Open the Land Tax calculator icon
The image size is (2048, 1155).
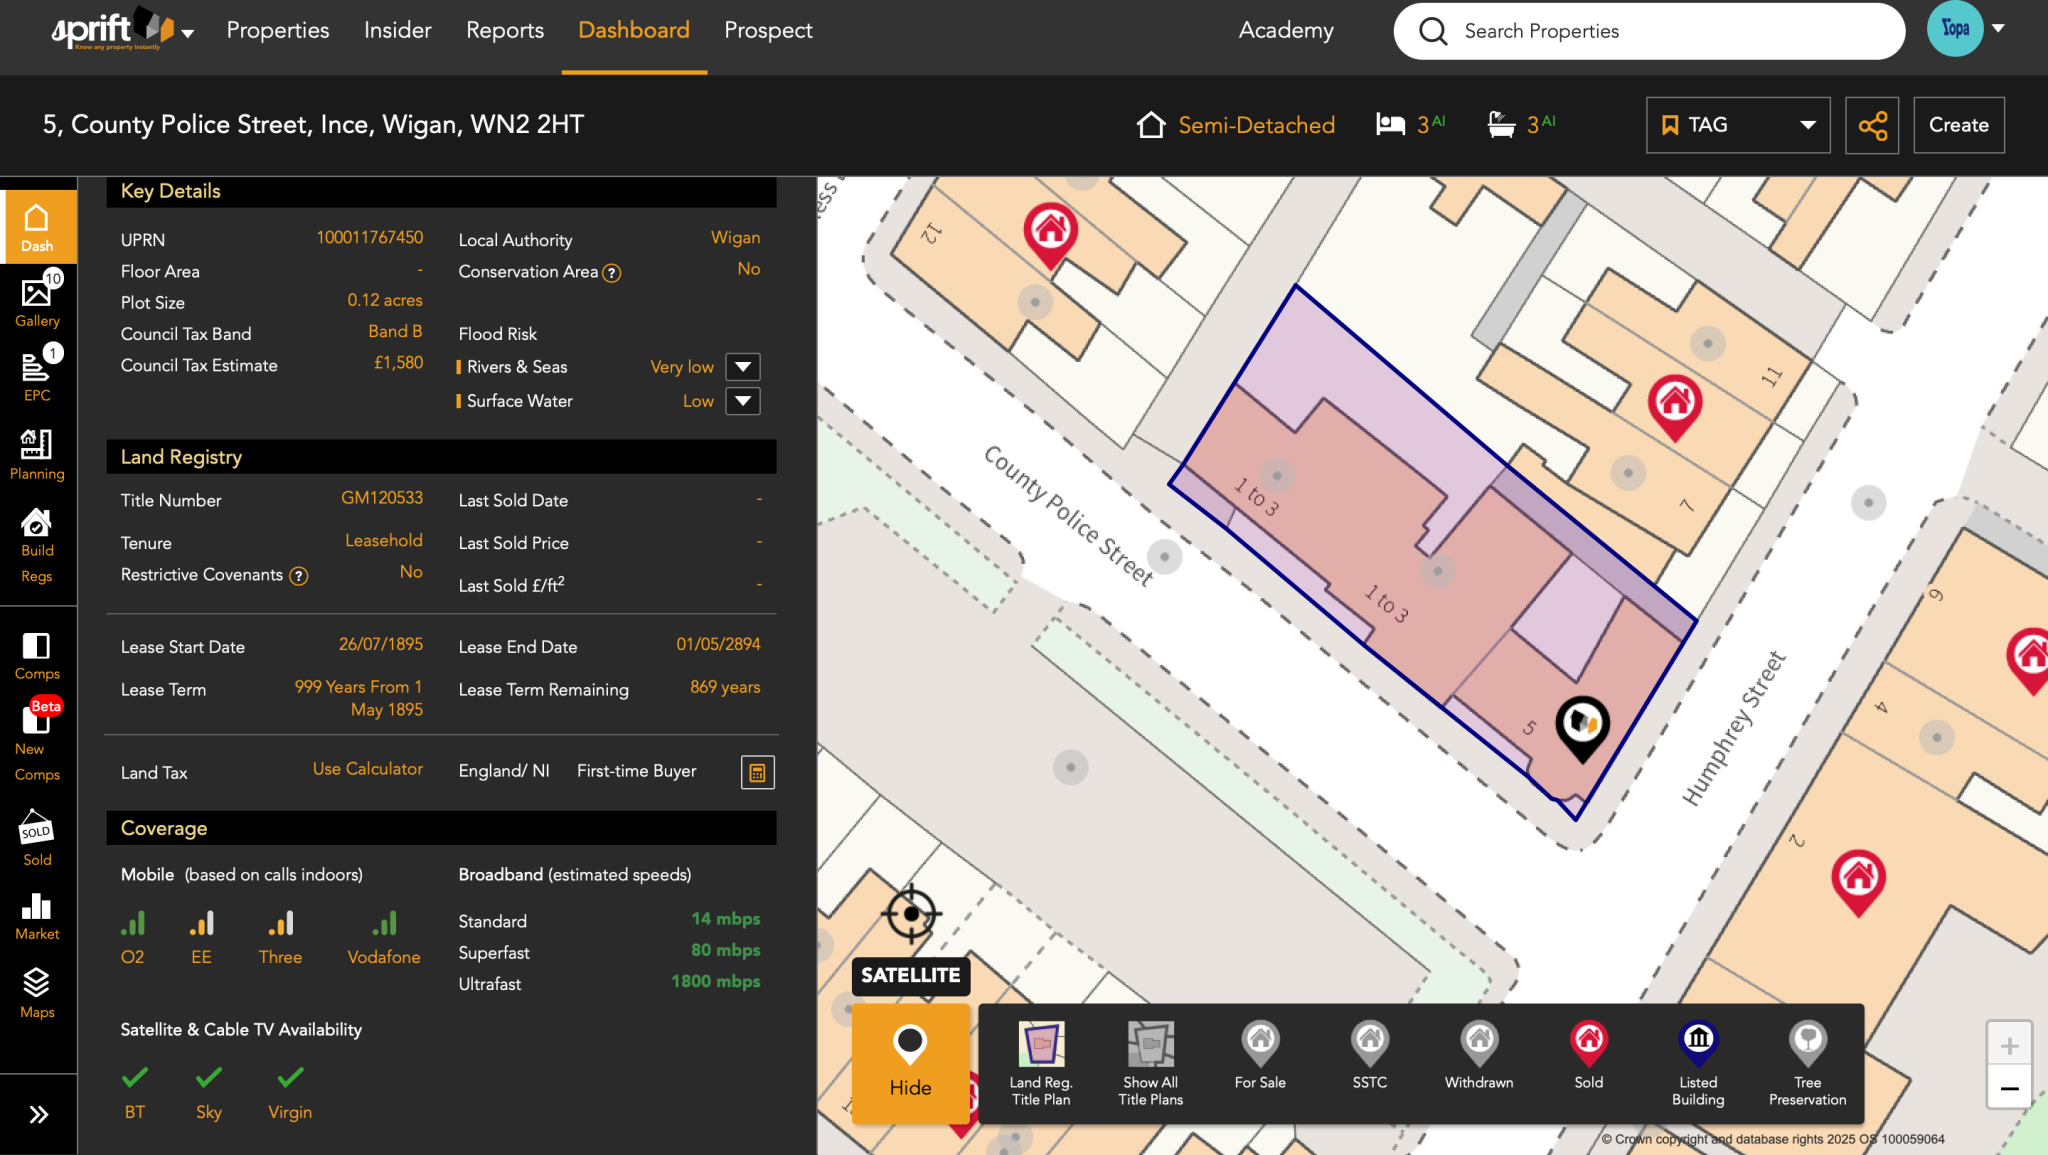coord(757,772)
